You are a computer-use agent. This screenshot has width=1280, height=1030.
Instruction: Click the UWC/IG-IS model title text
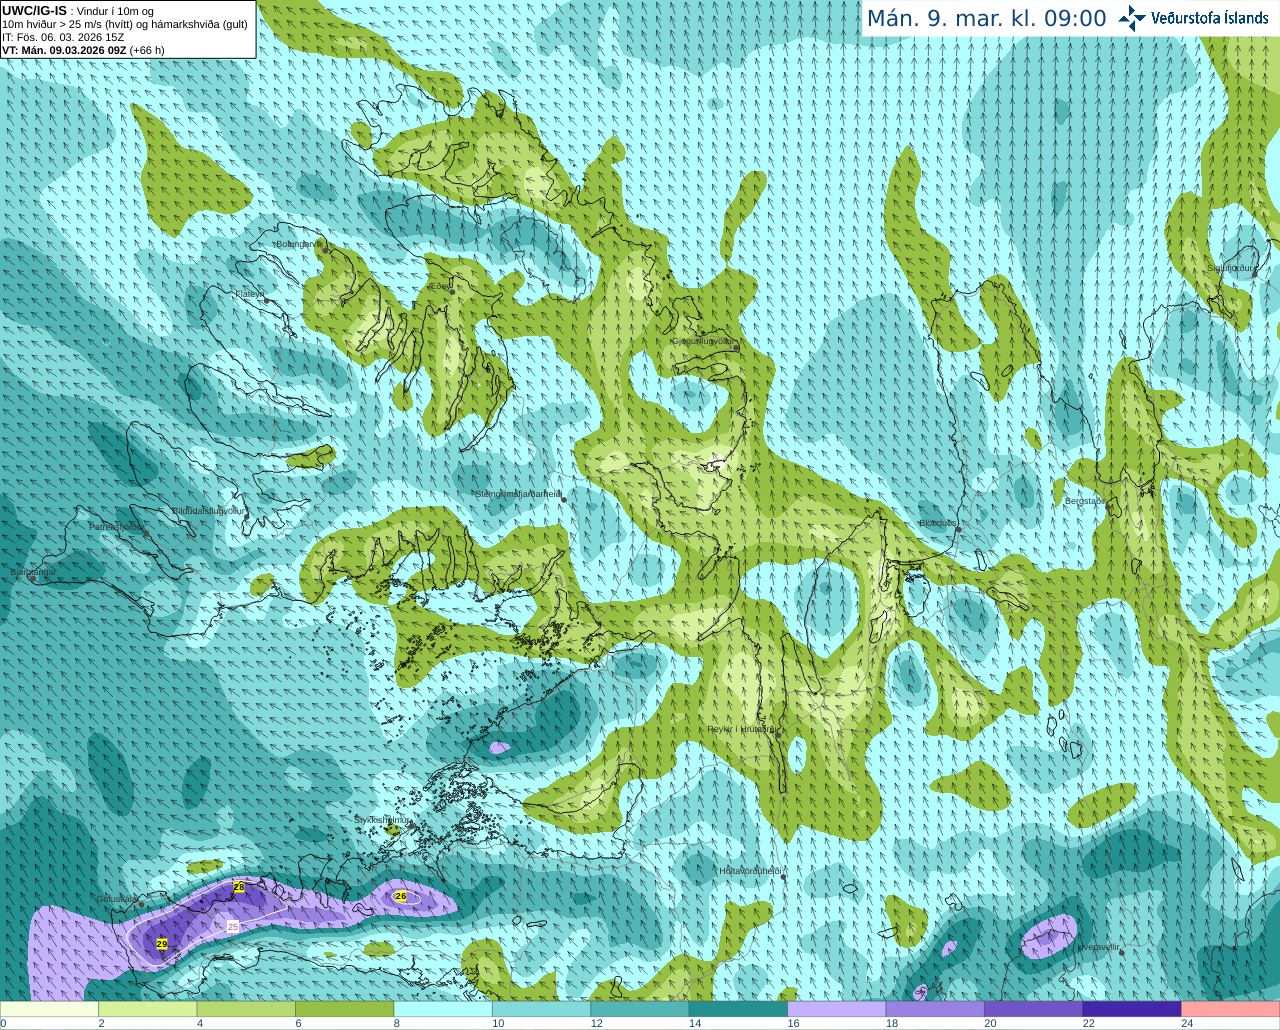(x=34, y=10)
